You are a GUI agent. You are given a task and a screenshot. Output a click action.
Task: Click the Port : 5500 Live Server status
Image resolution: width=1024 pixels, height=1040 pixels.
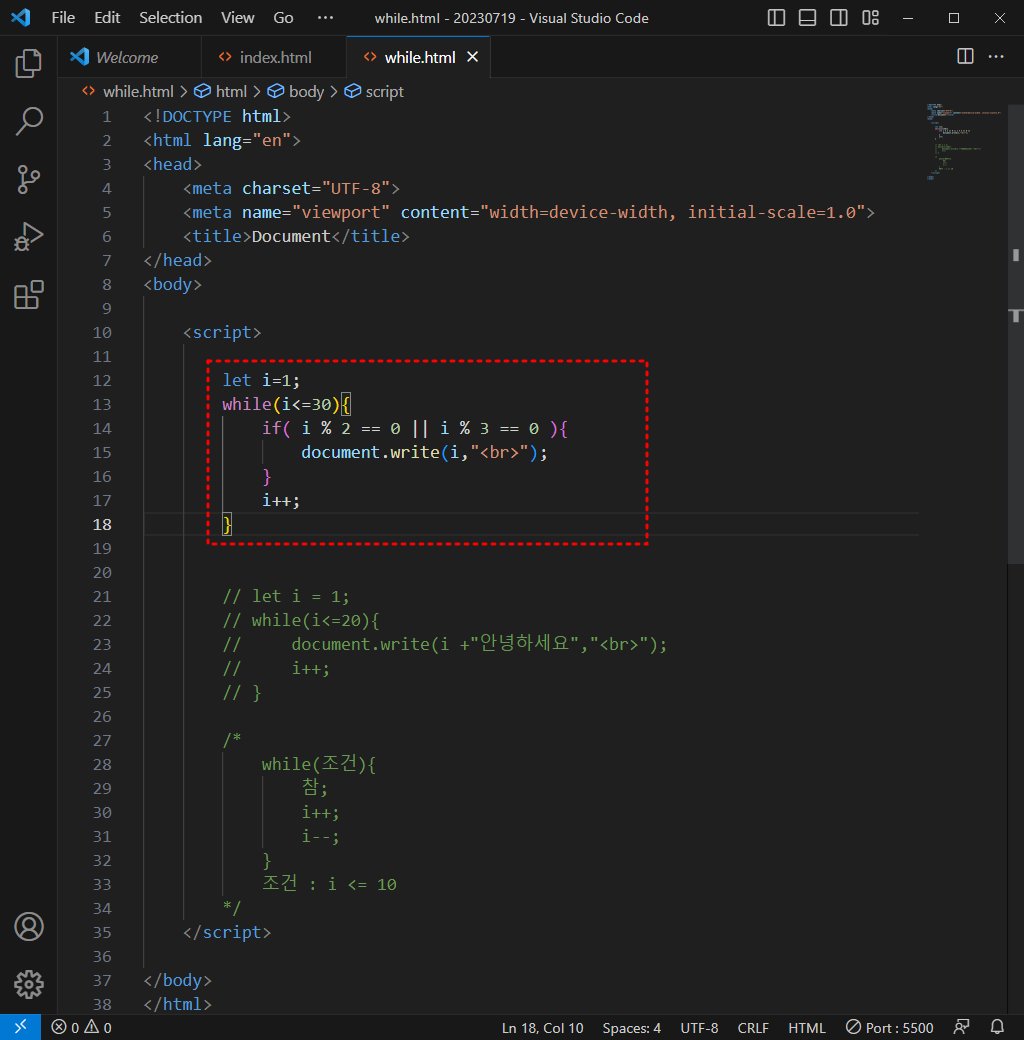point(889,1027)
